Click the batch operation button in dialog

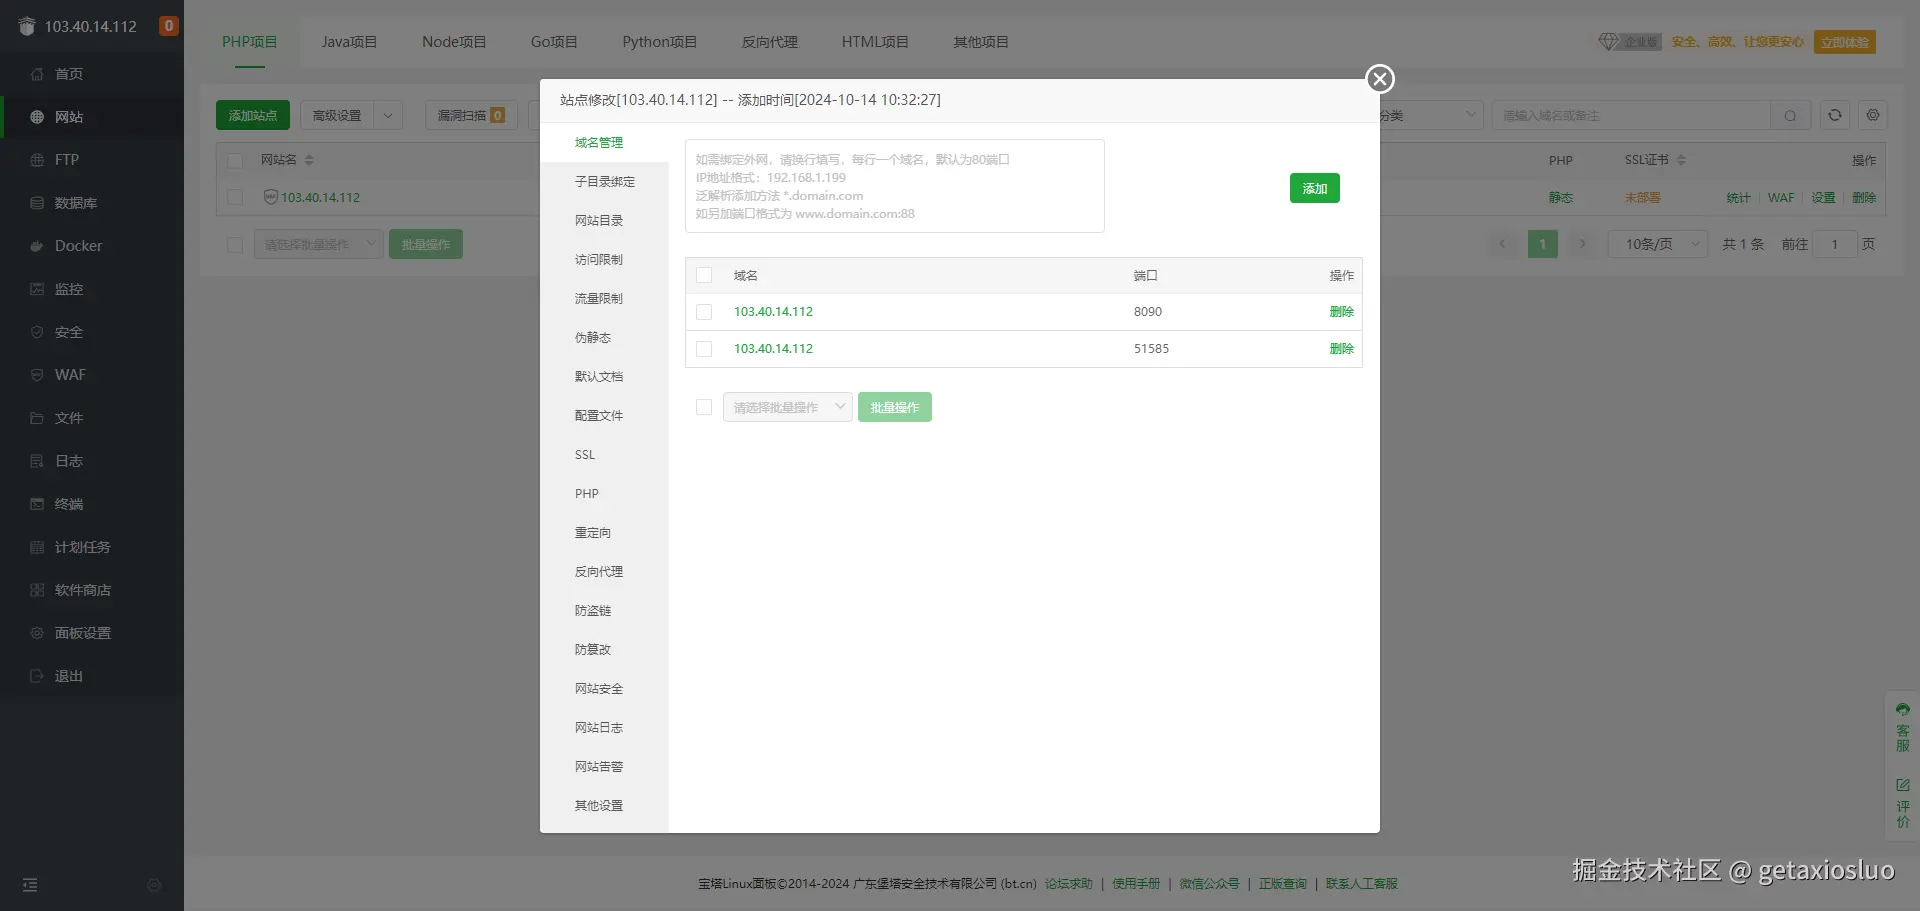pyautogui.click(x=895, y=407)
